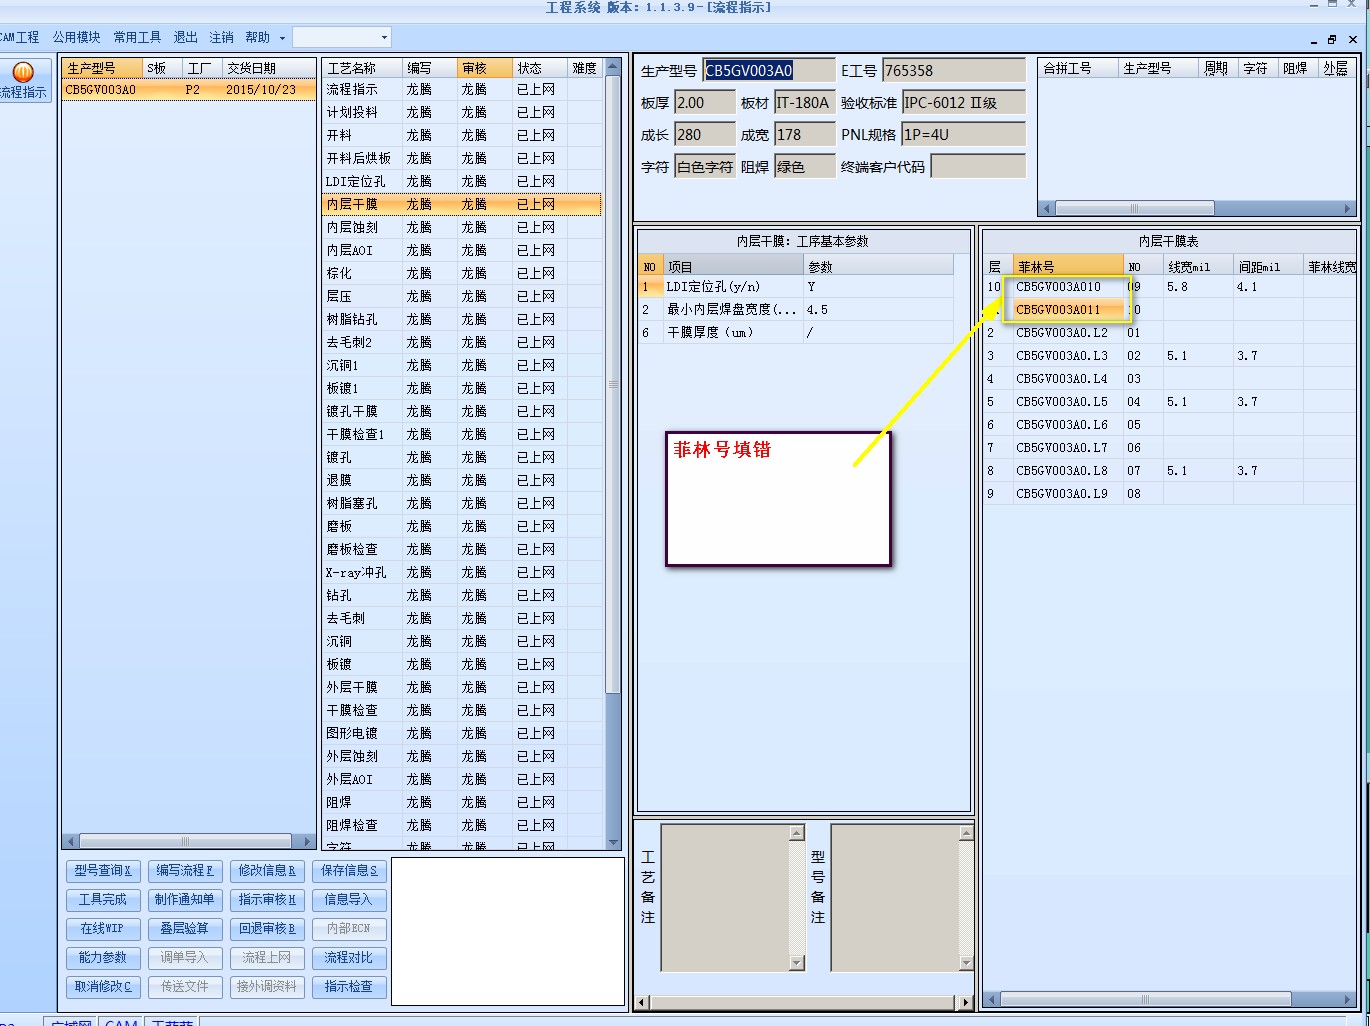
Task: Select the 计划投料 process row
Action: [463, 113]
